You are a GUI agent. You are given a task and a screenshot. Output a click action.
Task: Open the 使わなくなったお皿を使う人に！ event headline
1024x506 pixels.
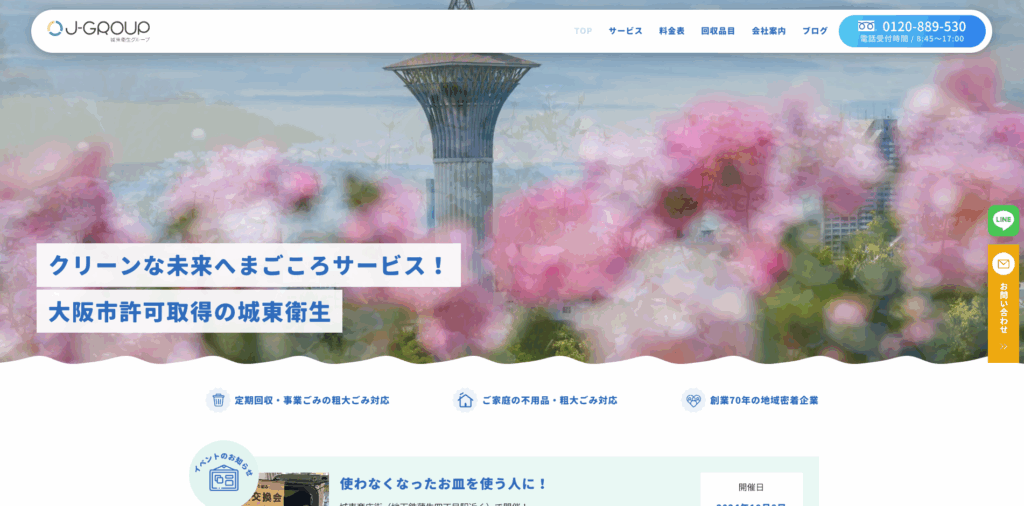(x=443, y=484)
